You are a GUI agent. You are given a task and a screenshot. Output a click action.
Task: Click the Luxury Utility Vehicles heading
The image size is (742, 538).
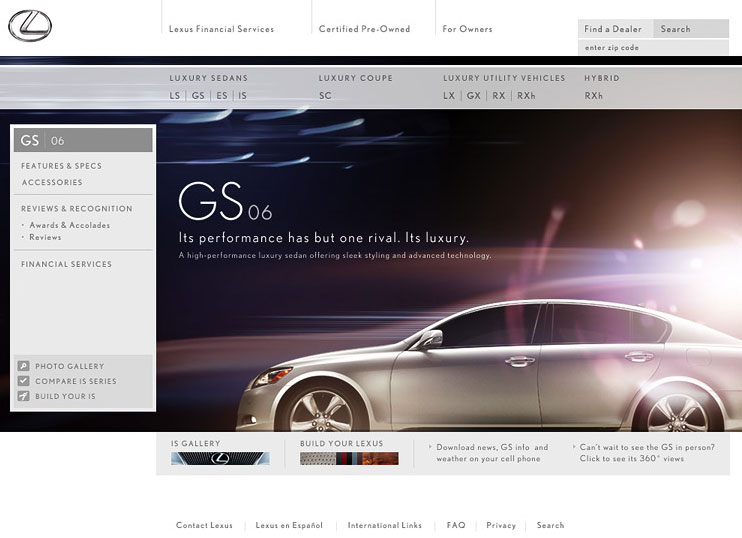[504, 78]
